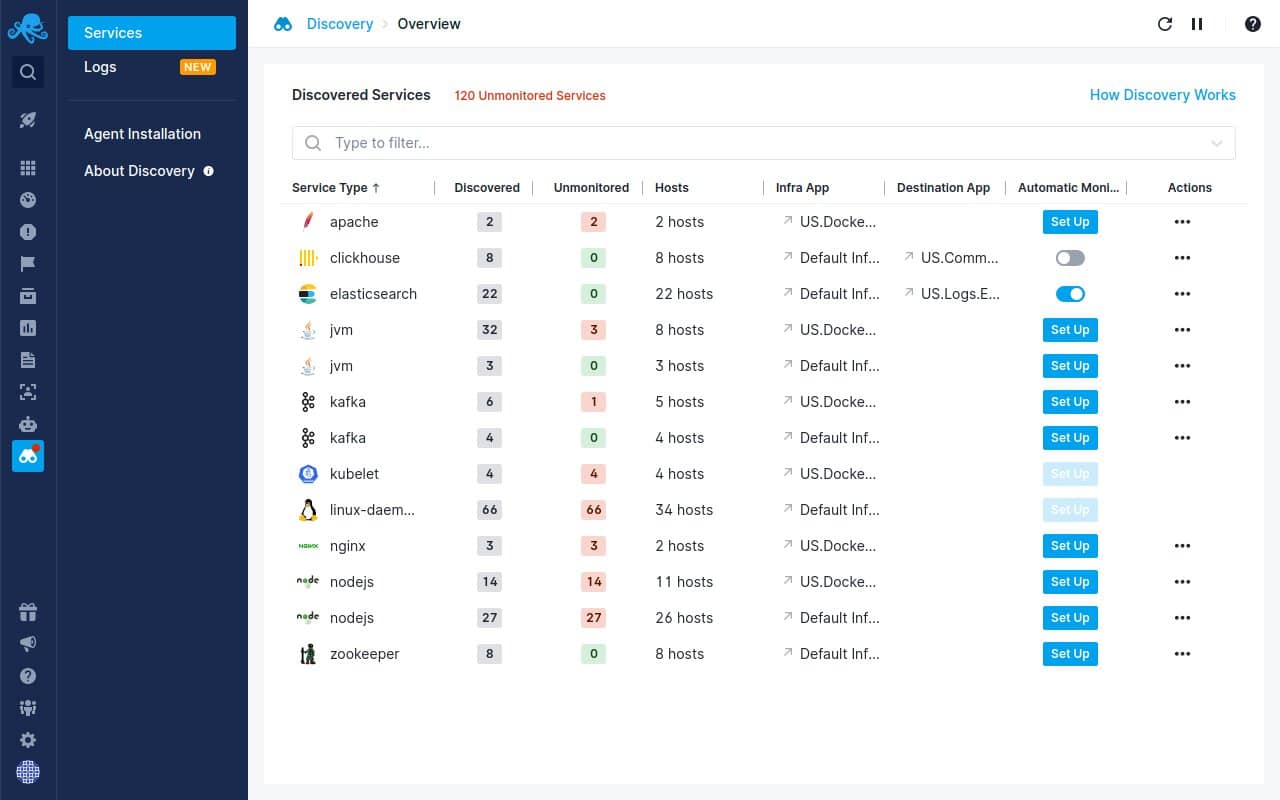The image size is (1280, 800).
Task: Click the megaphone announcements icon
Action: tap(28, 644)
